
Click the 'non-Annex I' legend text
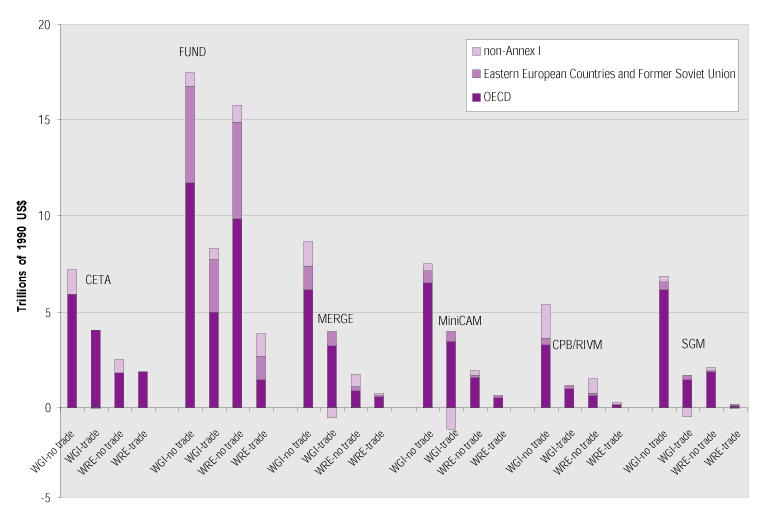click(514, 51)
